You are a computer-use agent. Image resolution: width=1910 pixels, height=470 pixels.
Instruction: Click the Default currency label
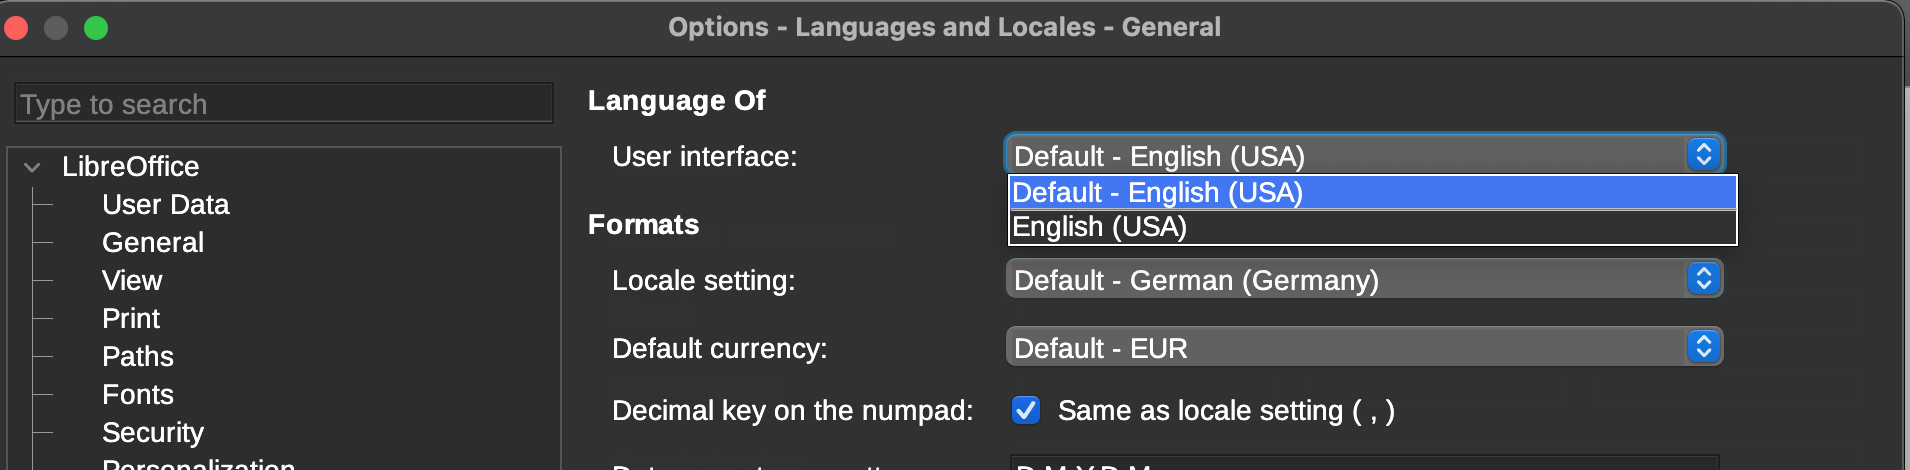tap(719, 349)
